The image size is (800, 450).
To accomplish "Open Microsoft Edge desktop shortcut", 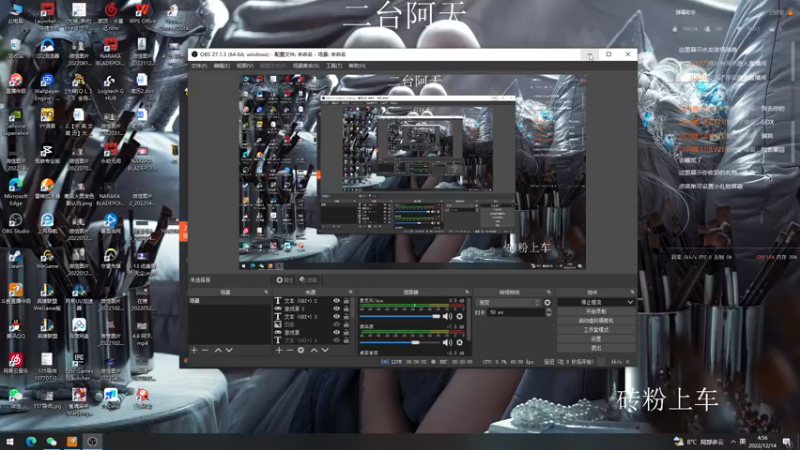I will pos(15,191).
